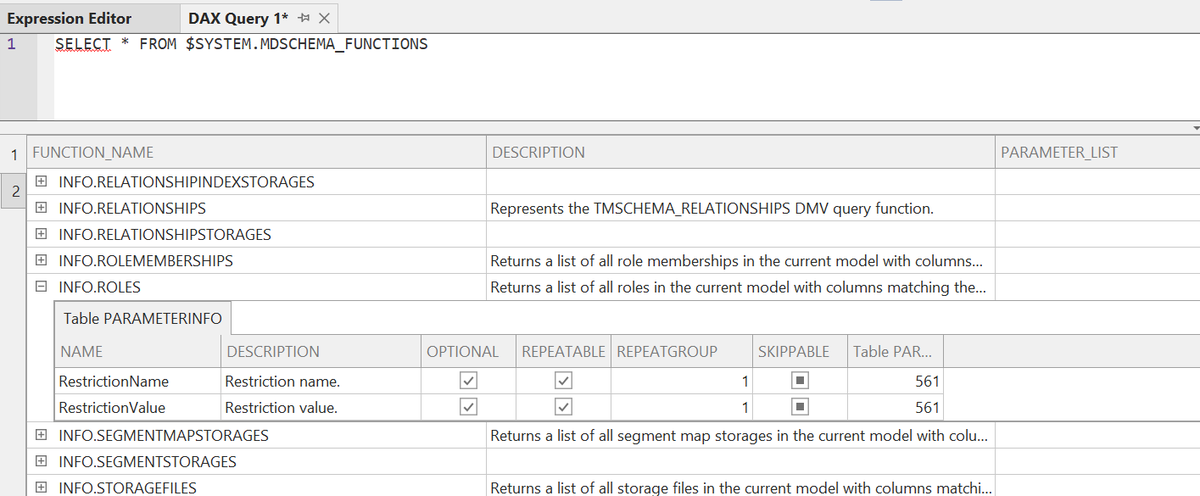This screenshot has height=496, width=1200.
Task: Click the RestrictionValue cell
Action: tap(136, 407)
